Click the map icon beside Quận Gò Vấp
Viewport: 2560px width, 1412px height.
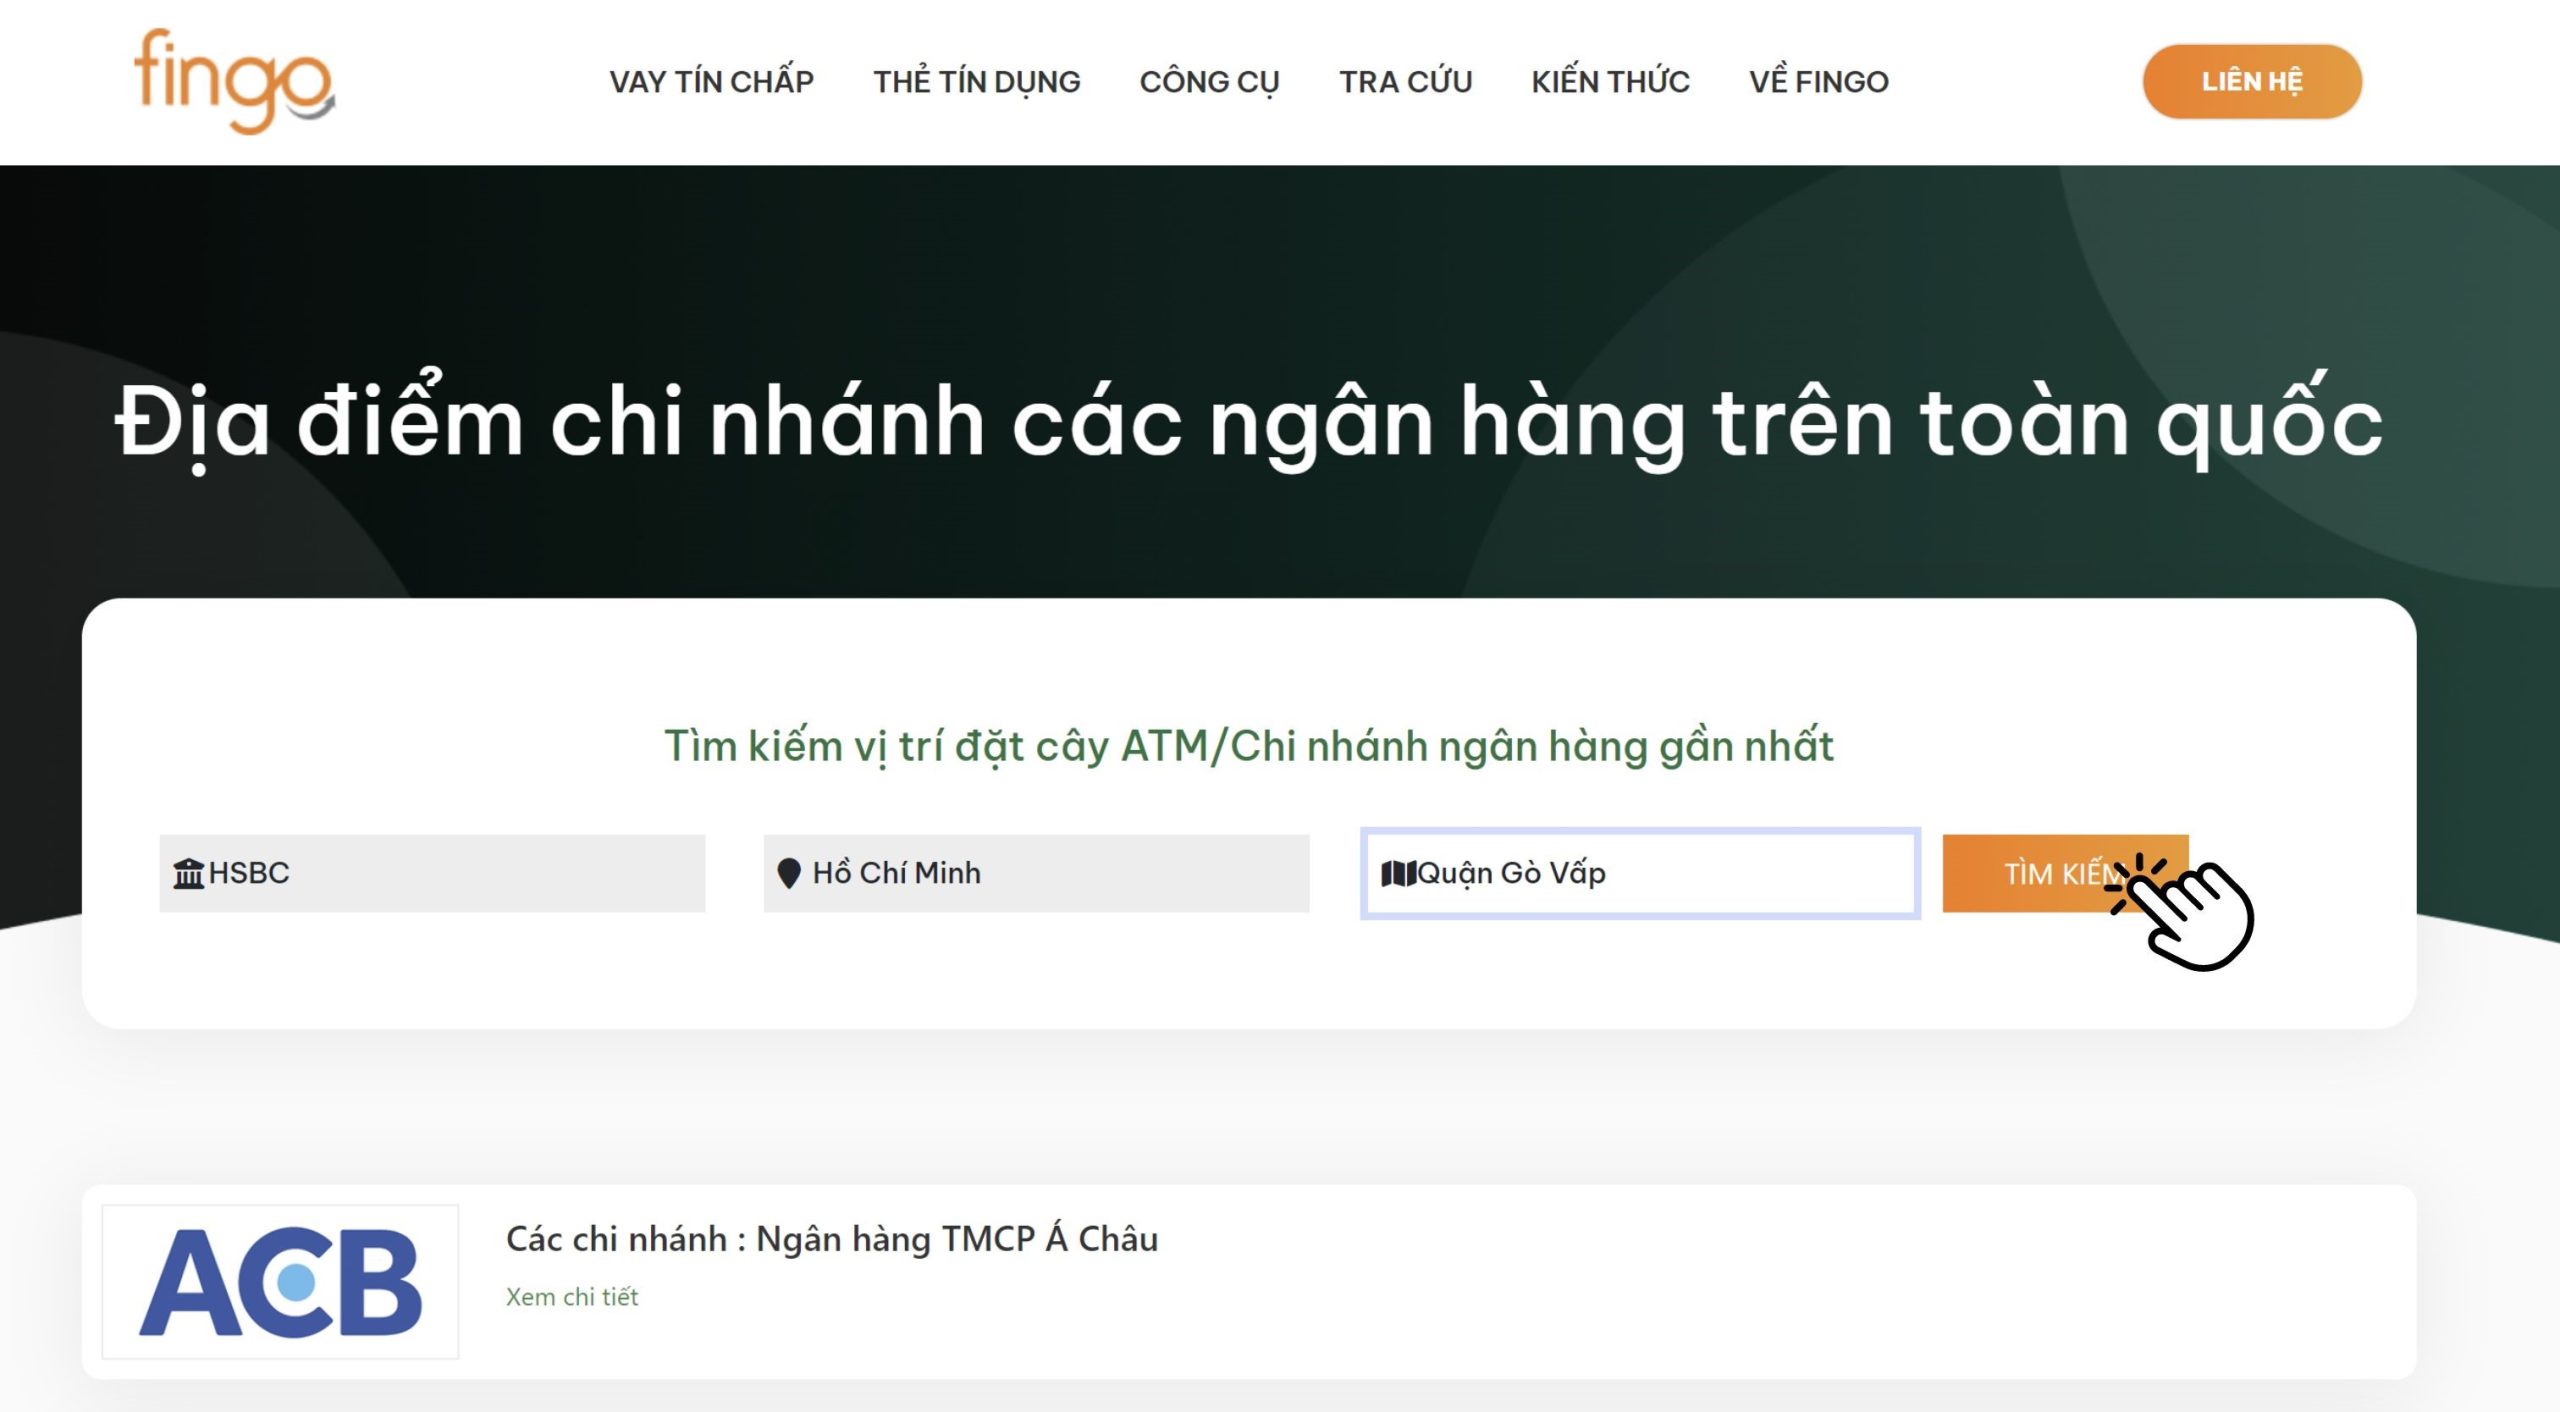[1398, 873]
